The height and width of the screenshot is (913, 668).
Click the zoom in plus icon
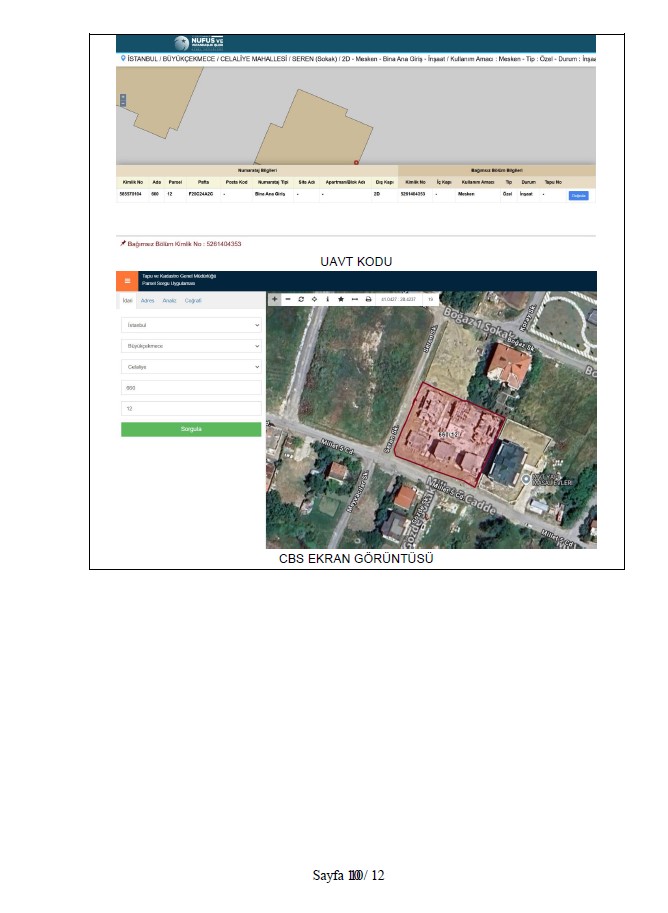275,299
